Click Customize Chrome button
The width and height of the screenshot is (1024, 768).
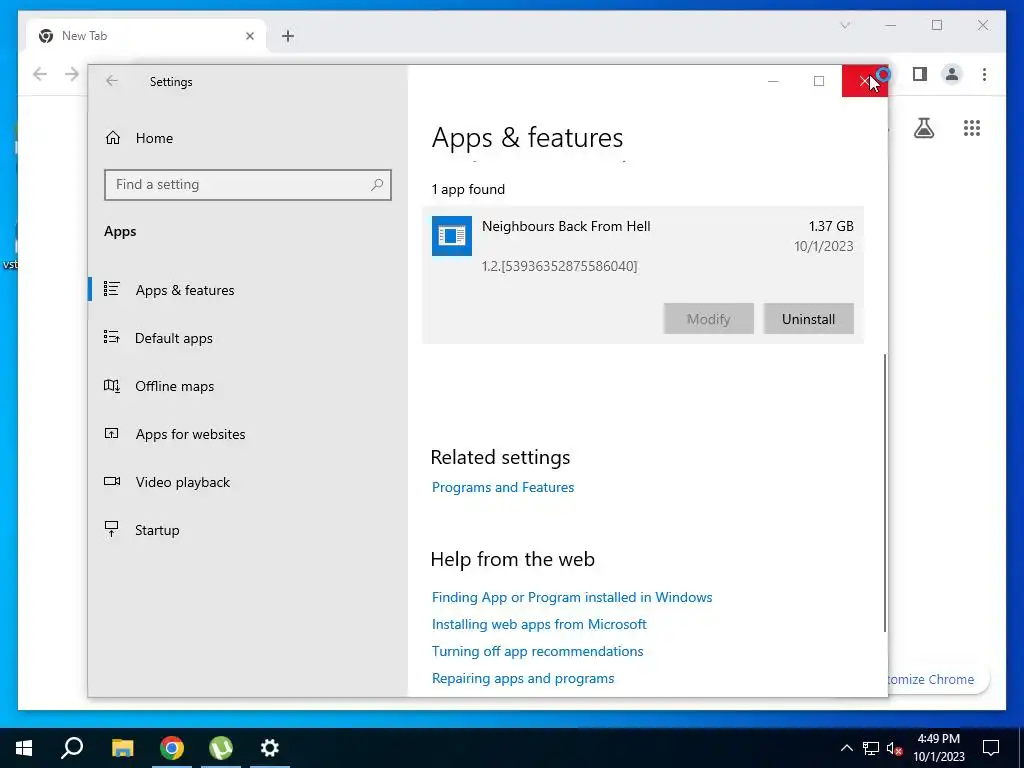(938, 679)
